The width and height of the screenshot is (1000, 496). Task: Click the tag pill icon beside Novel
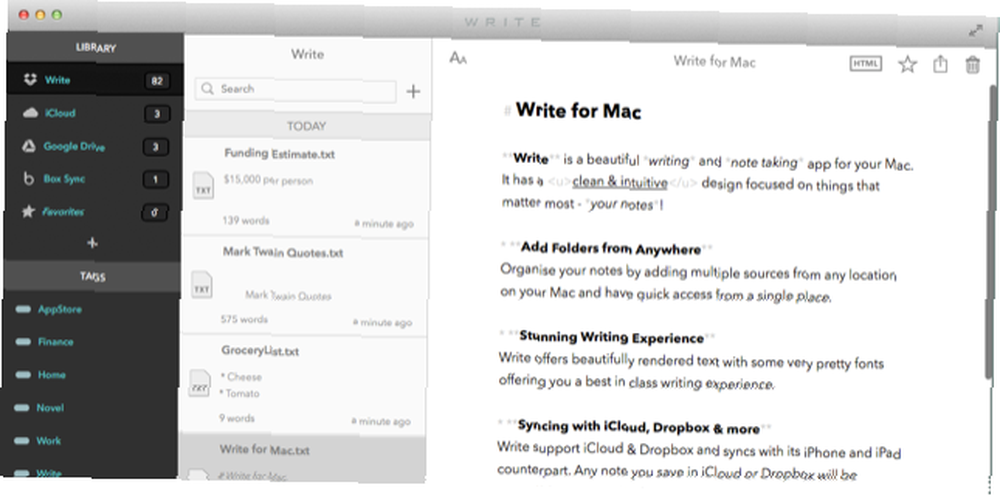pyautogui.click(x=21, y=407)
